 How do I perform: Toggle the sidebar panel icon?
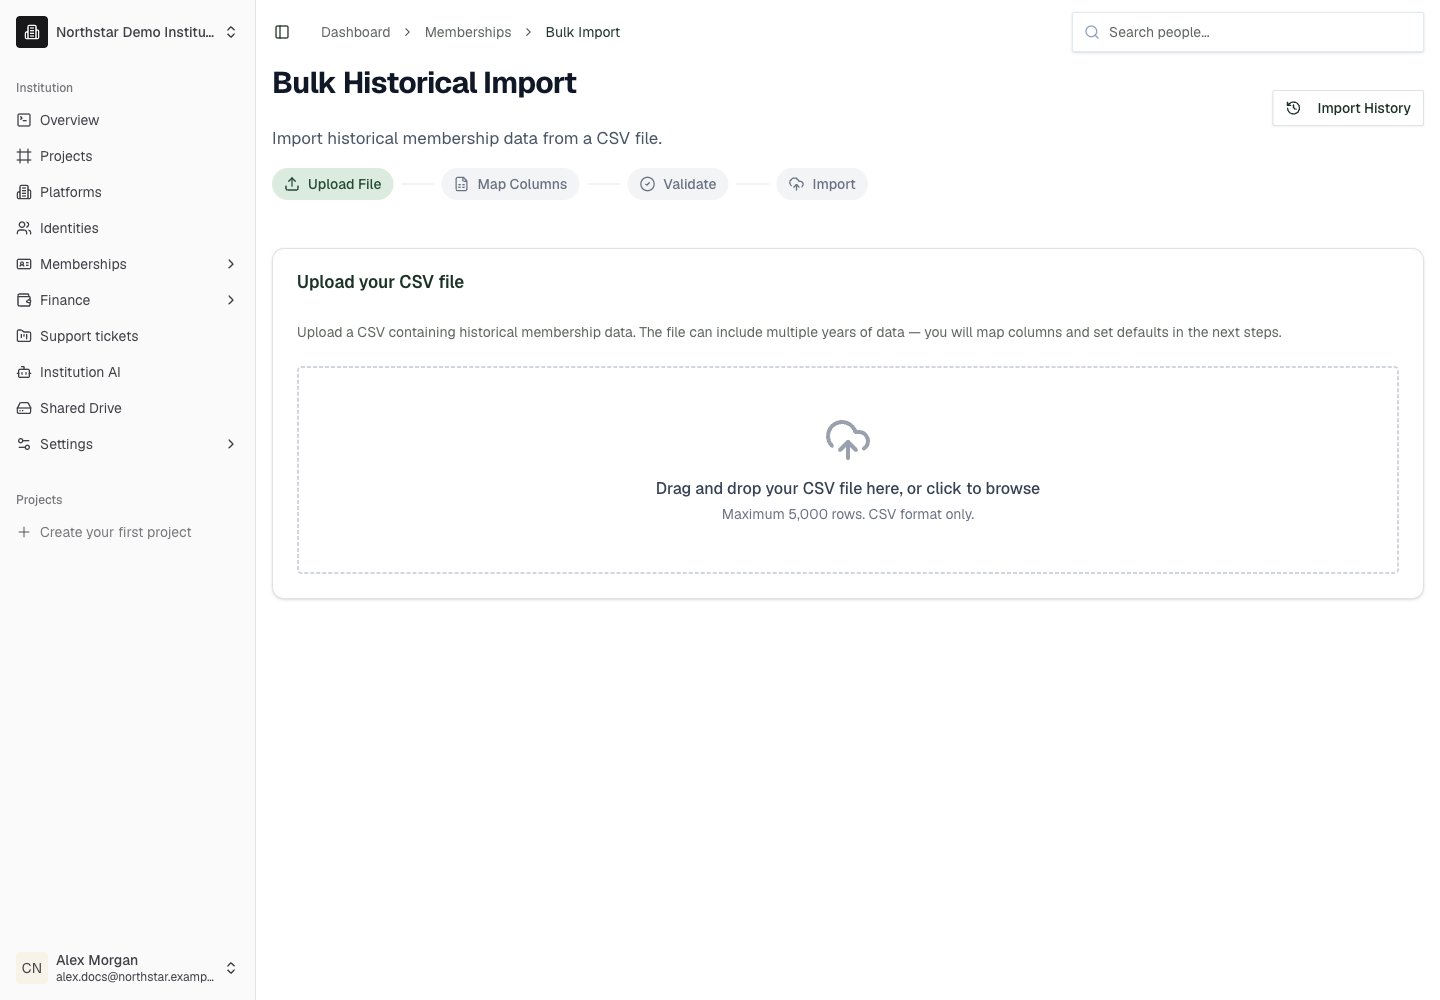(282, 32)
